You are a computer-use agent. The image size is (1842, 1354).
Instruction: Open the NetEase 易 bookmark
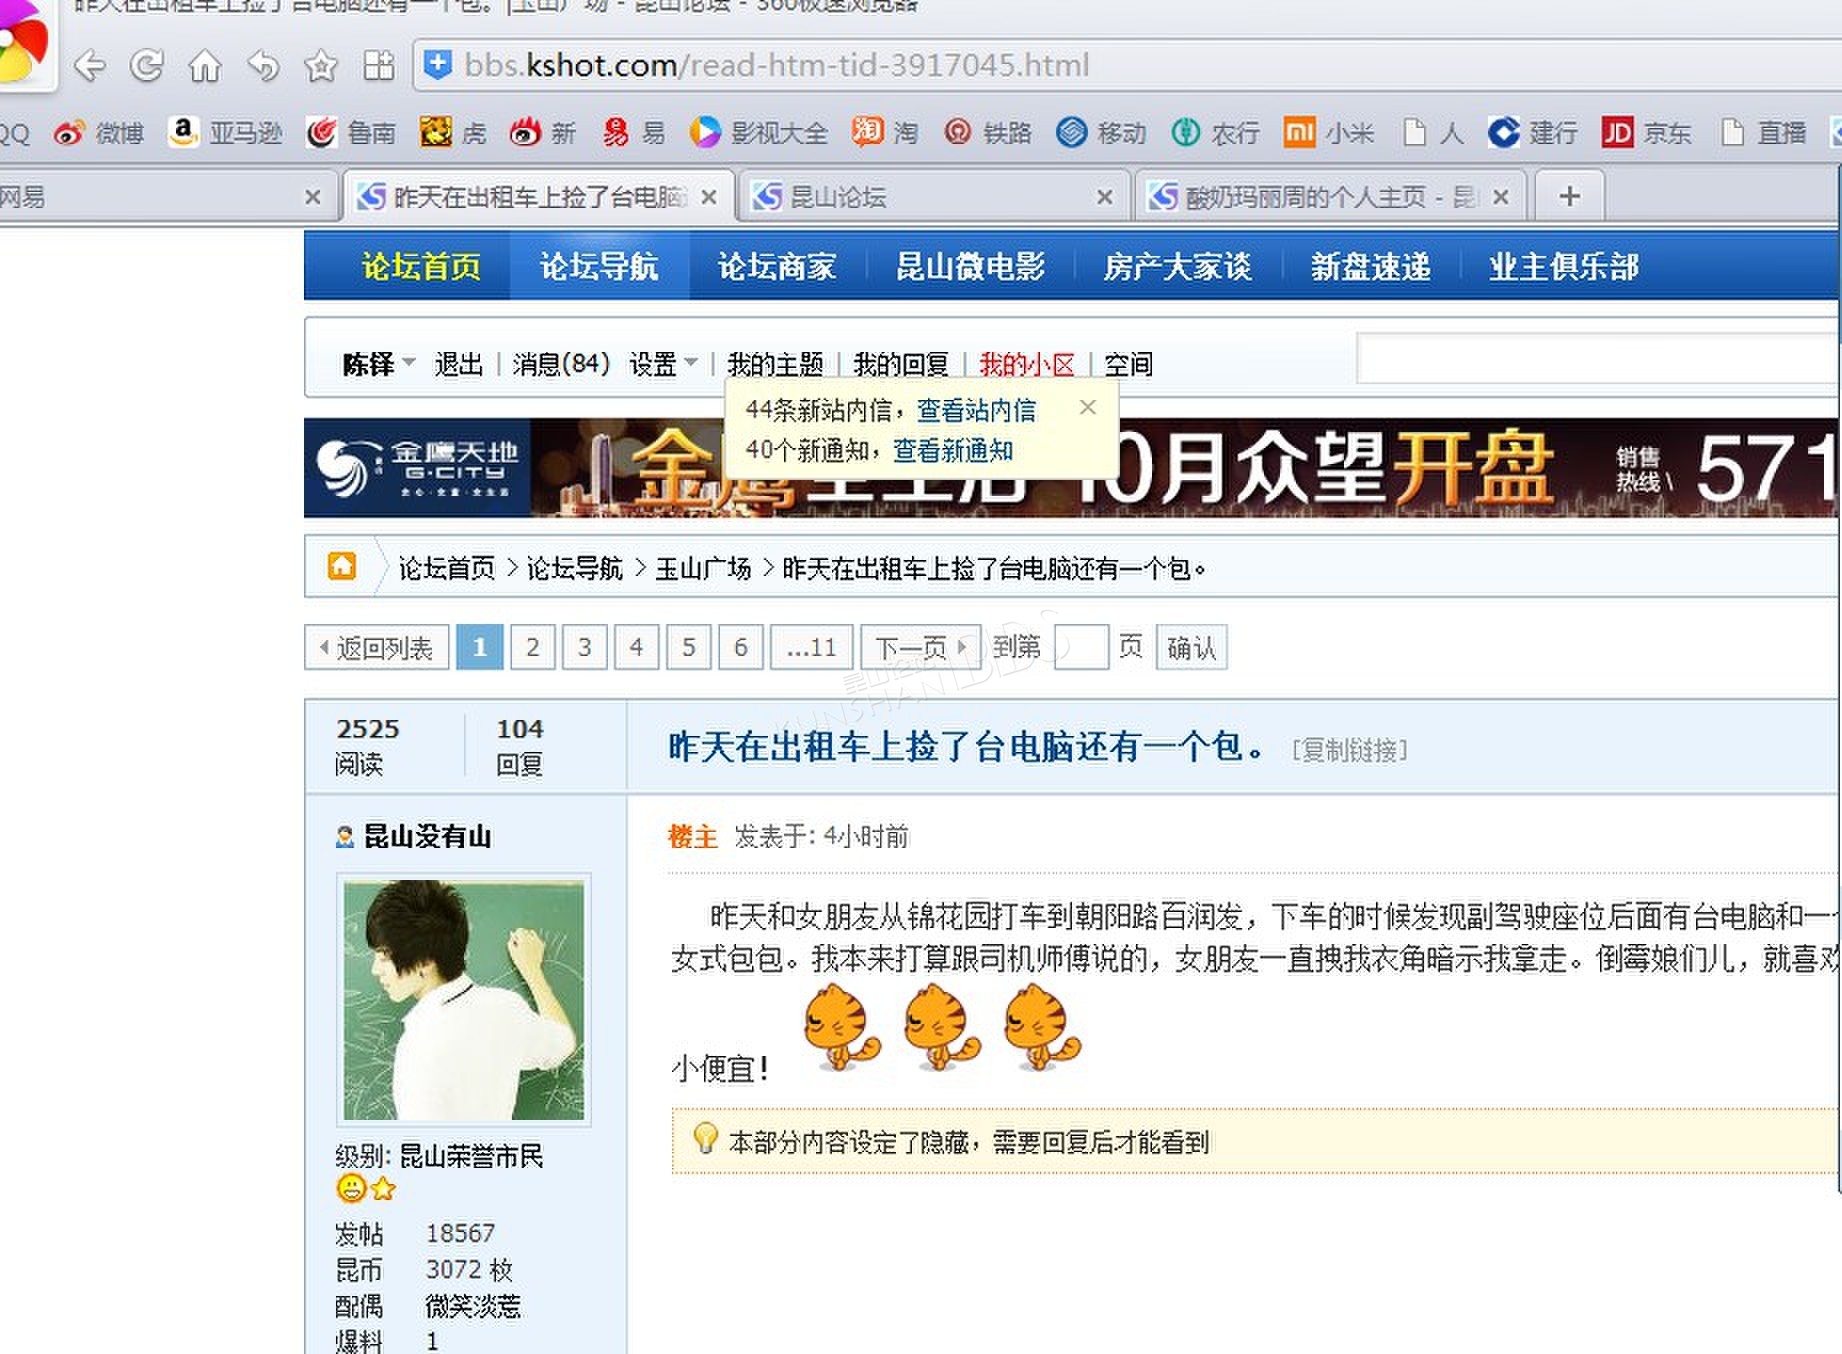coord(634,132)
